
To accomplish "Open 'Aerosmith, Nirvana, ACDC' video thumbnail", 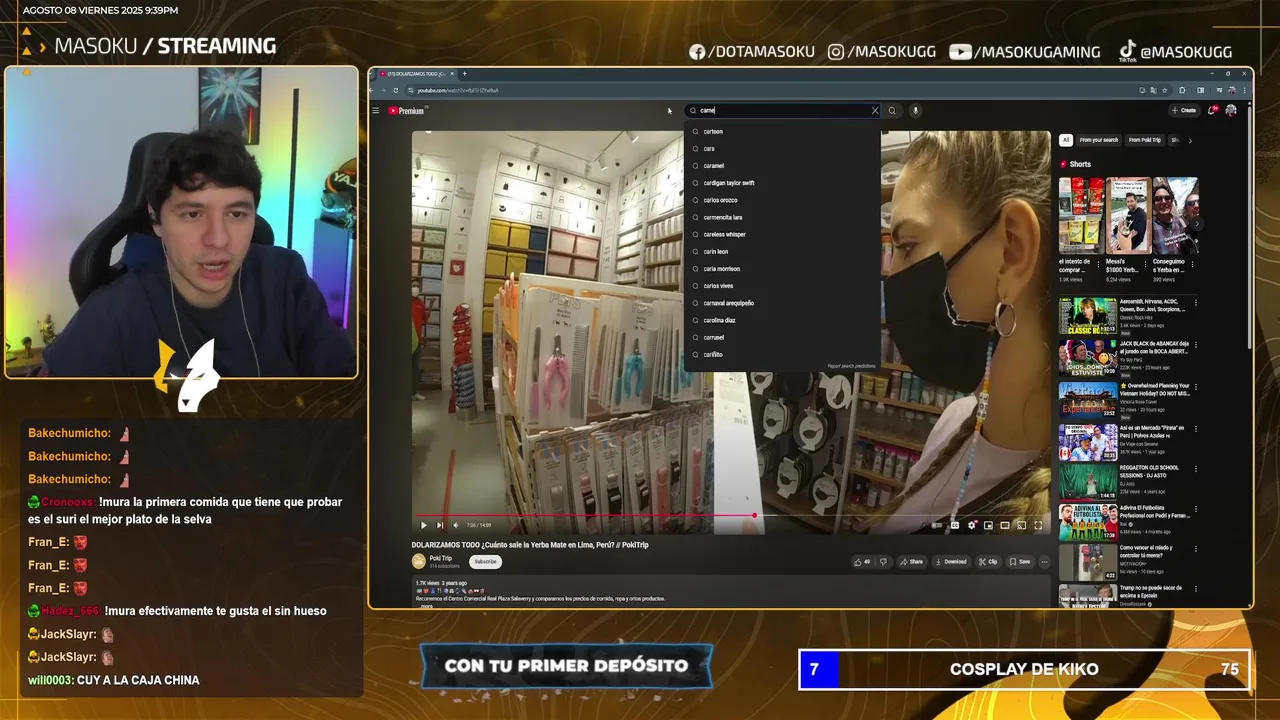I will point(1088,315).
